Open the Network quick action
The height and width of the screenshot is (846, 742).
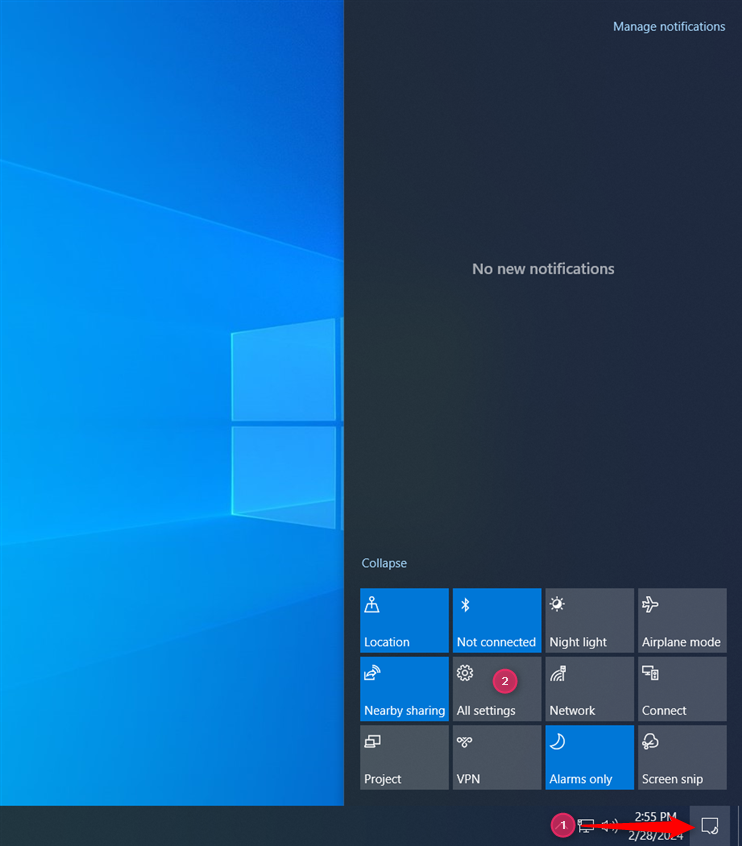589,689
